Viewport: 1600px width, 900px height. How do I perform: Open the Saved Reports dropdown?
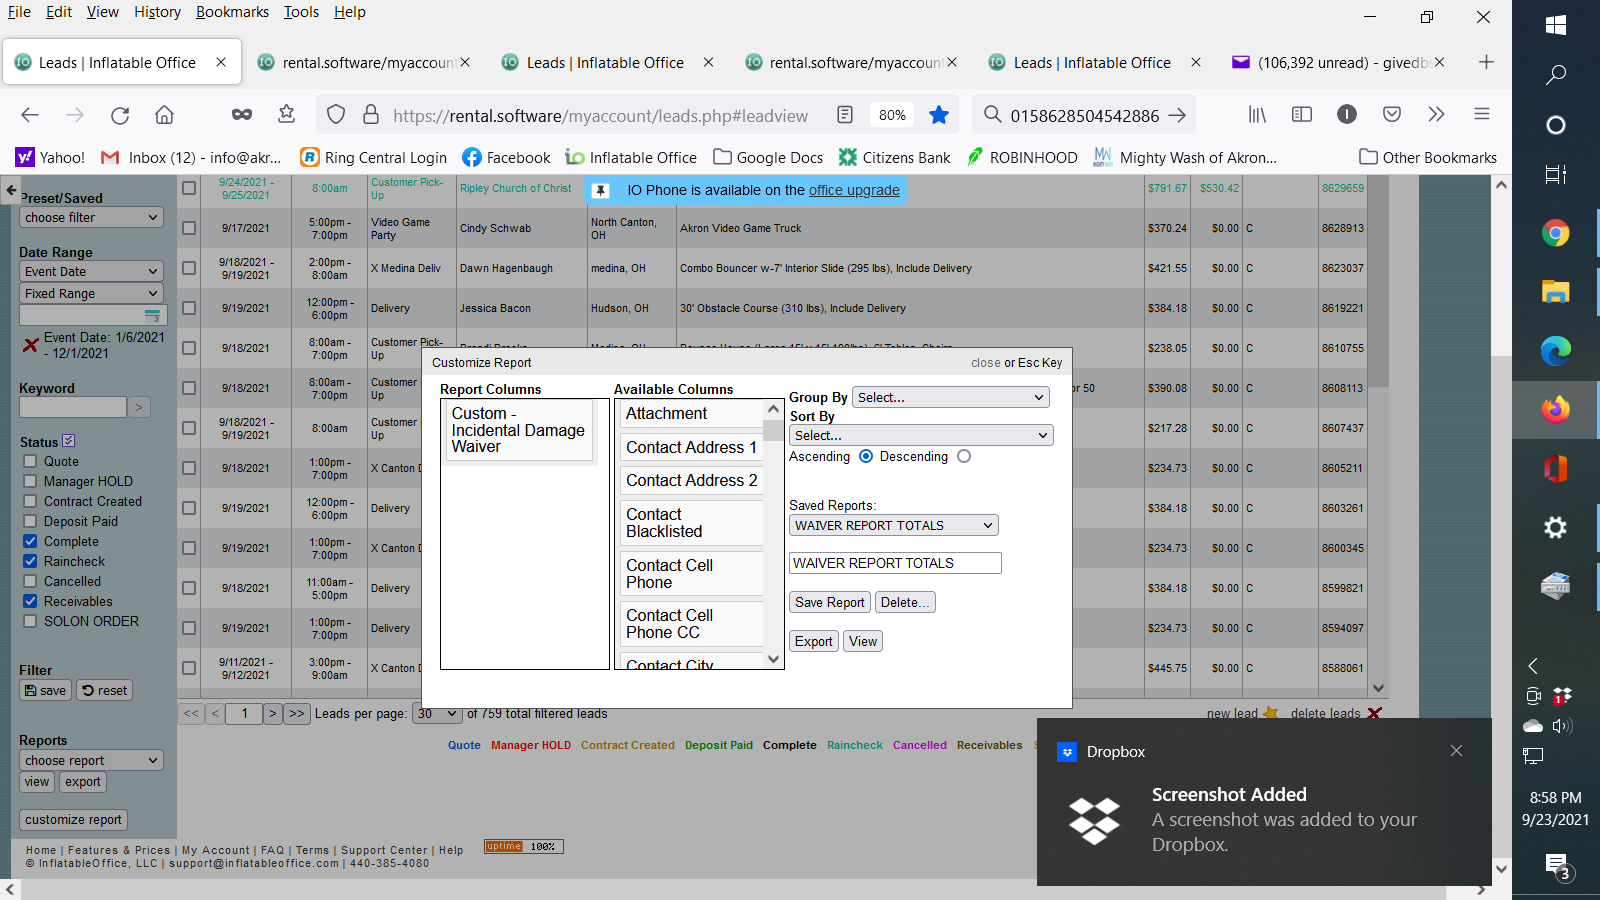click(893, 526)
